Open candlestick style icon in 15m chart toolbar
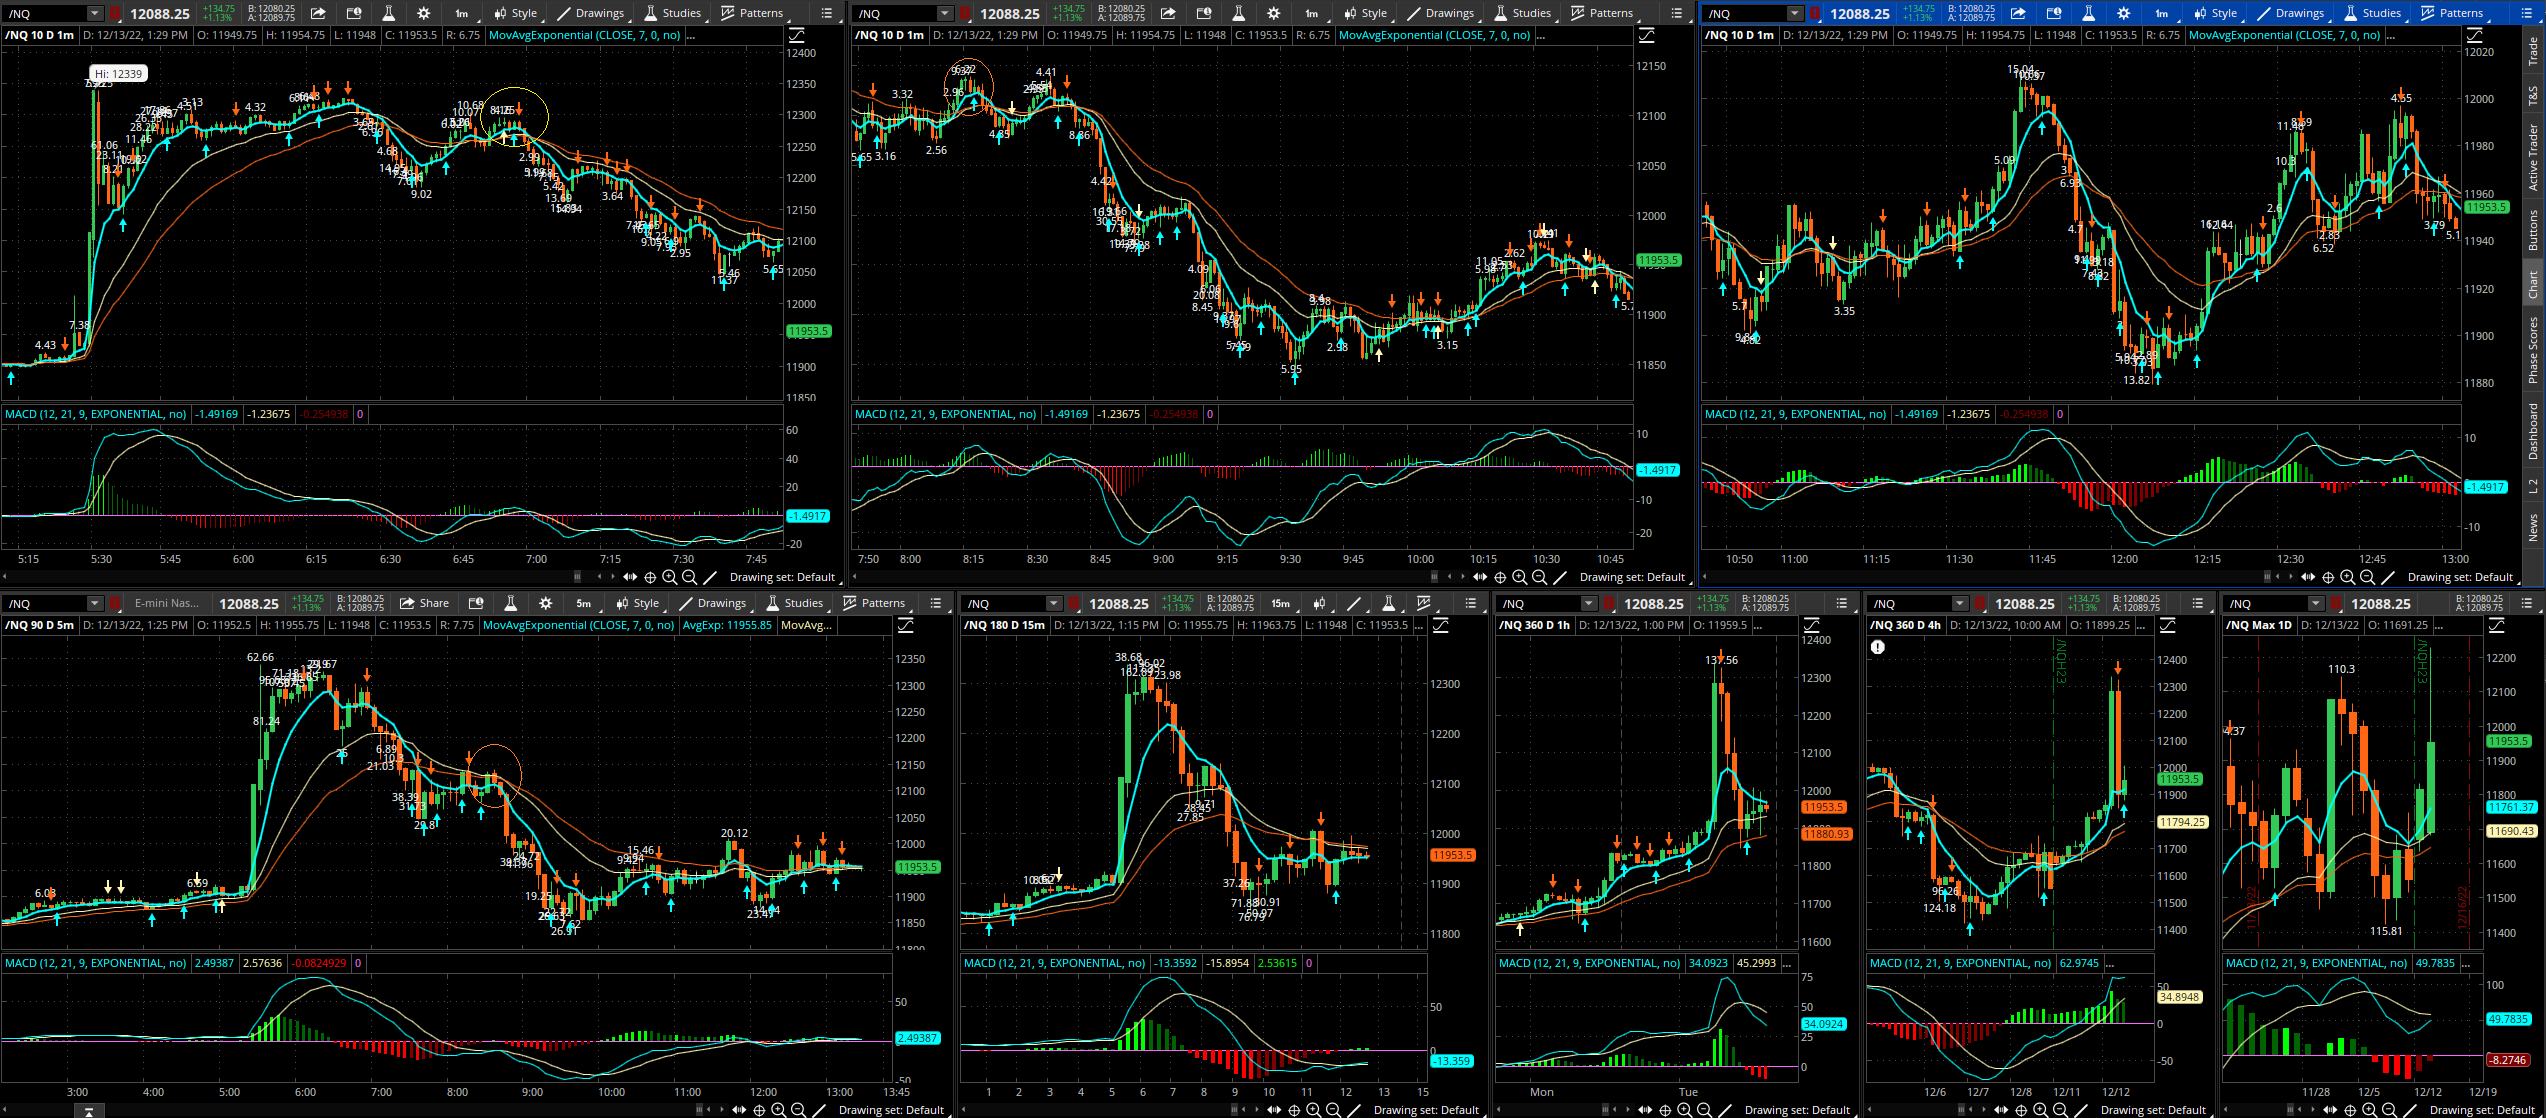2546x1118 pixels. pos(1319,603)
